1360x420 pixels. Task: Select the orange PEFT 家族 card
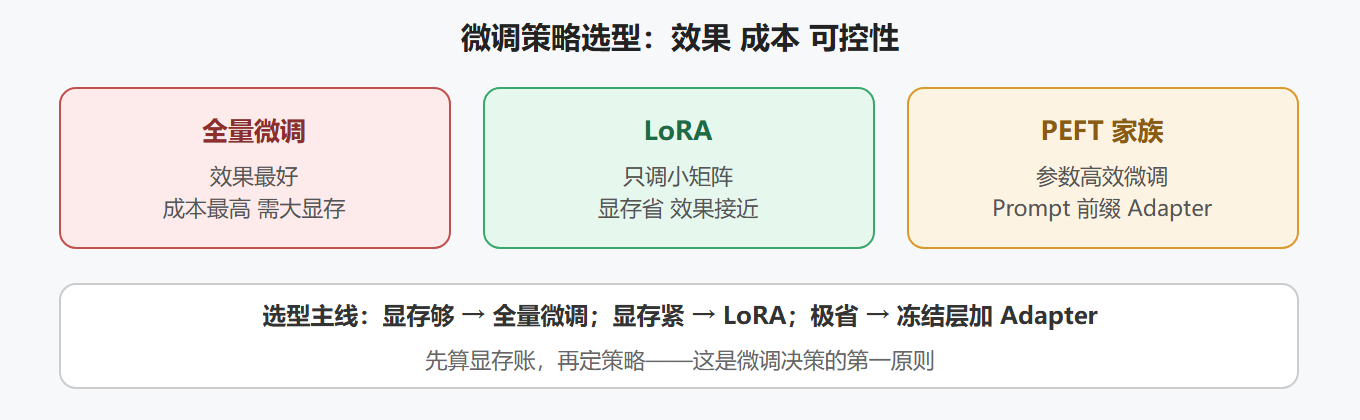click(x=1103, y=168)
